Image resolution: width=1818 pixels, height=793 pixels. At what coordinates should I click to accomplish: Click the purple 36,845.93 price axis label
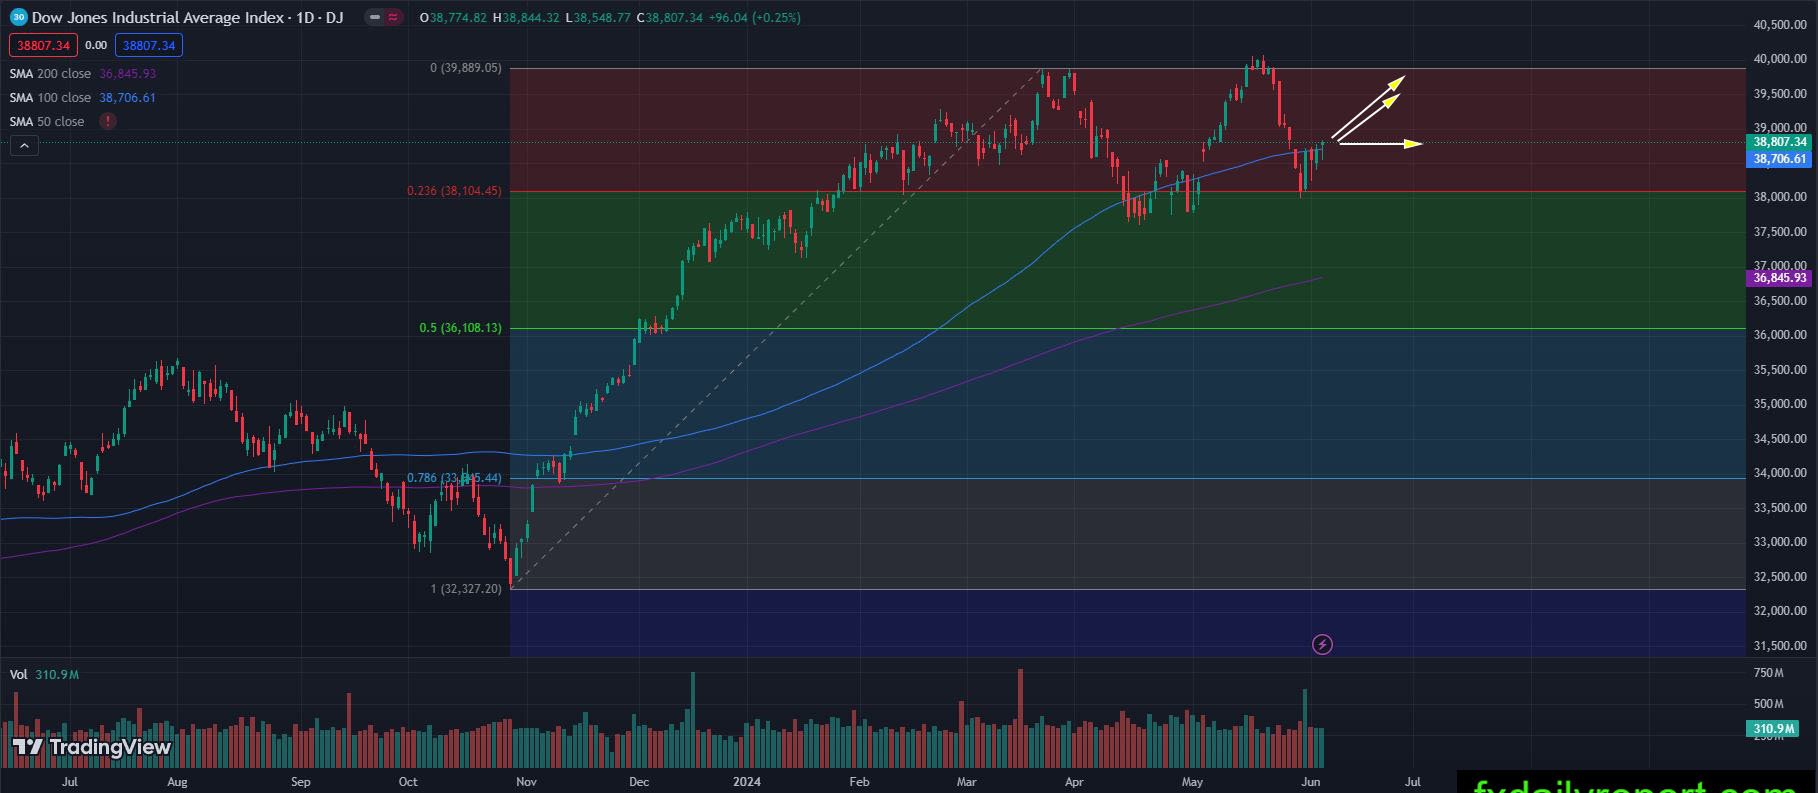1780,278
